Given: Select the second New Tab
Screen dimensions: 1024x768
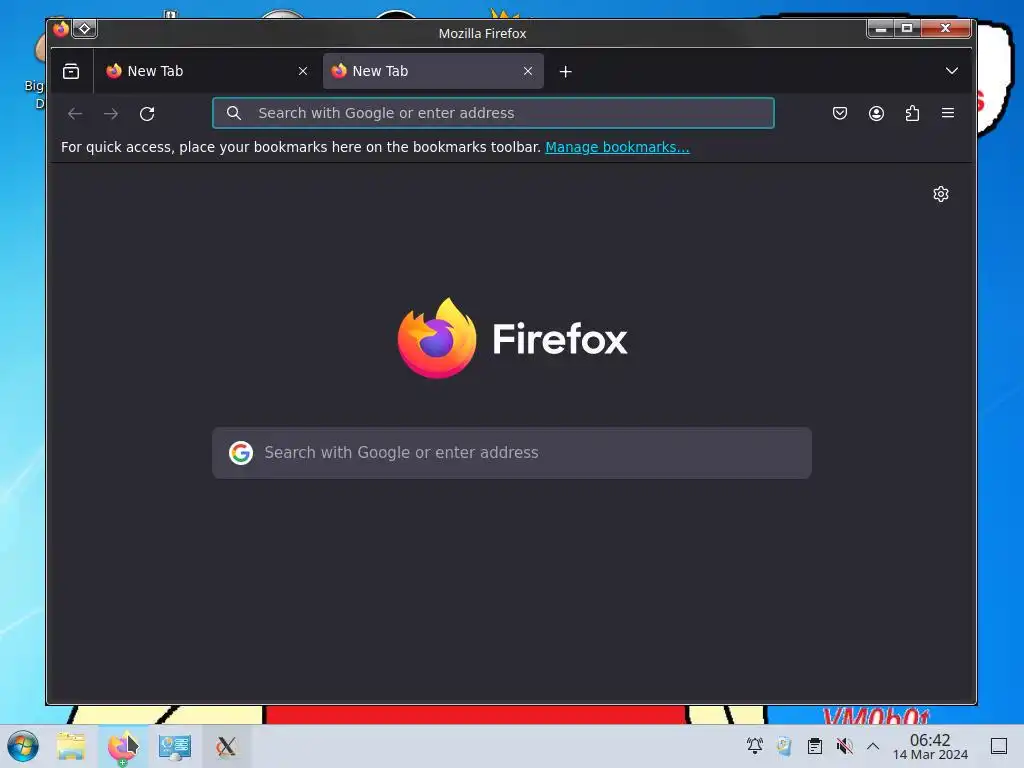Looking at the screenshot, I should pos(433,71).
